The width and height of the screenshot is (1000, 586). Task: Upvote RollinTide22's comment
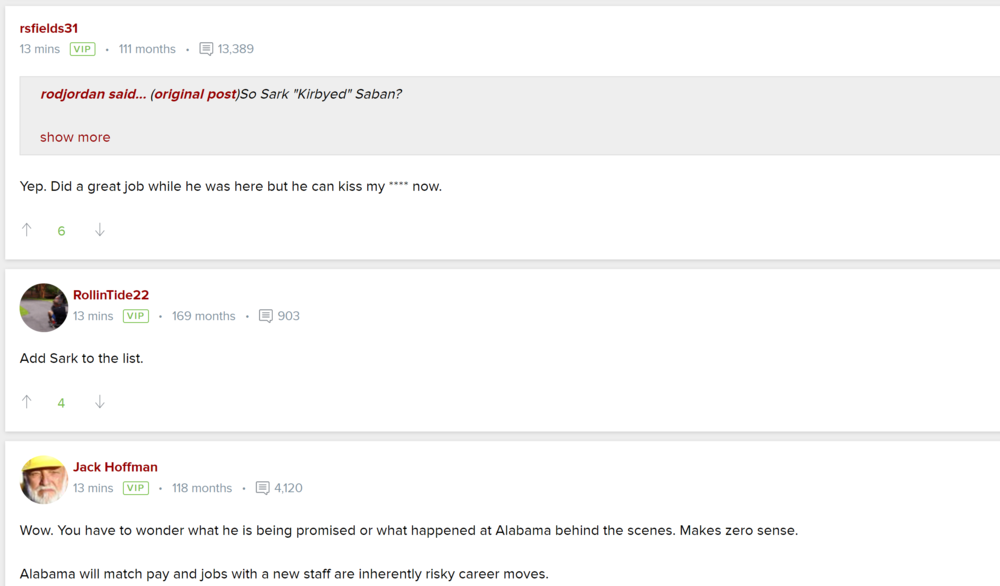27,402
